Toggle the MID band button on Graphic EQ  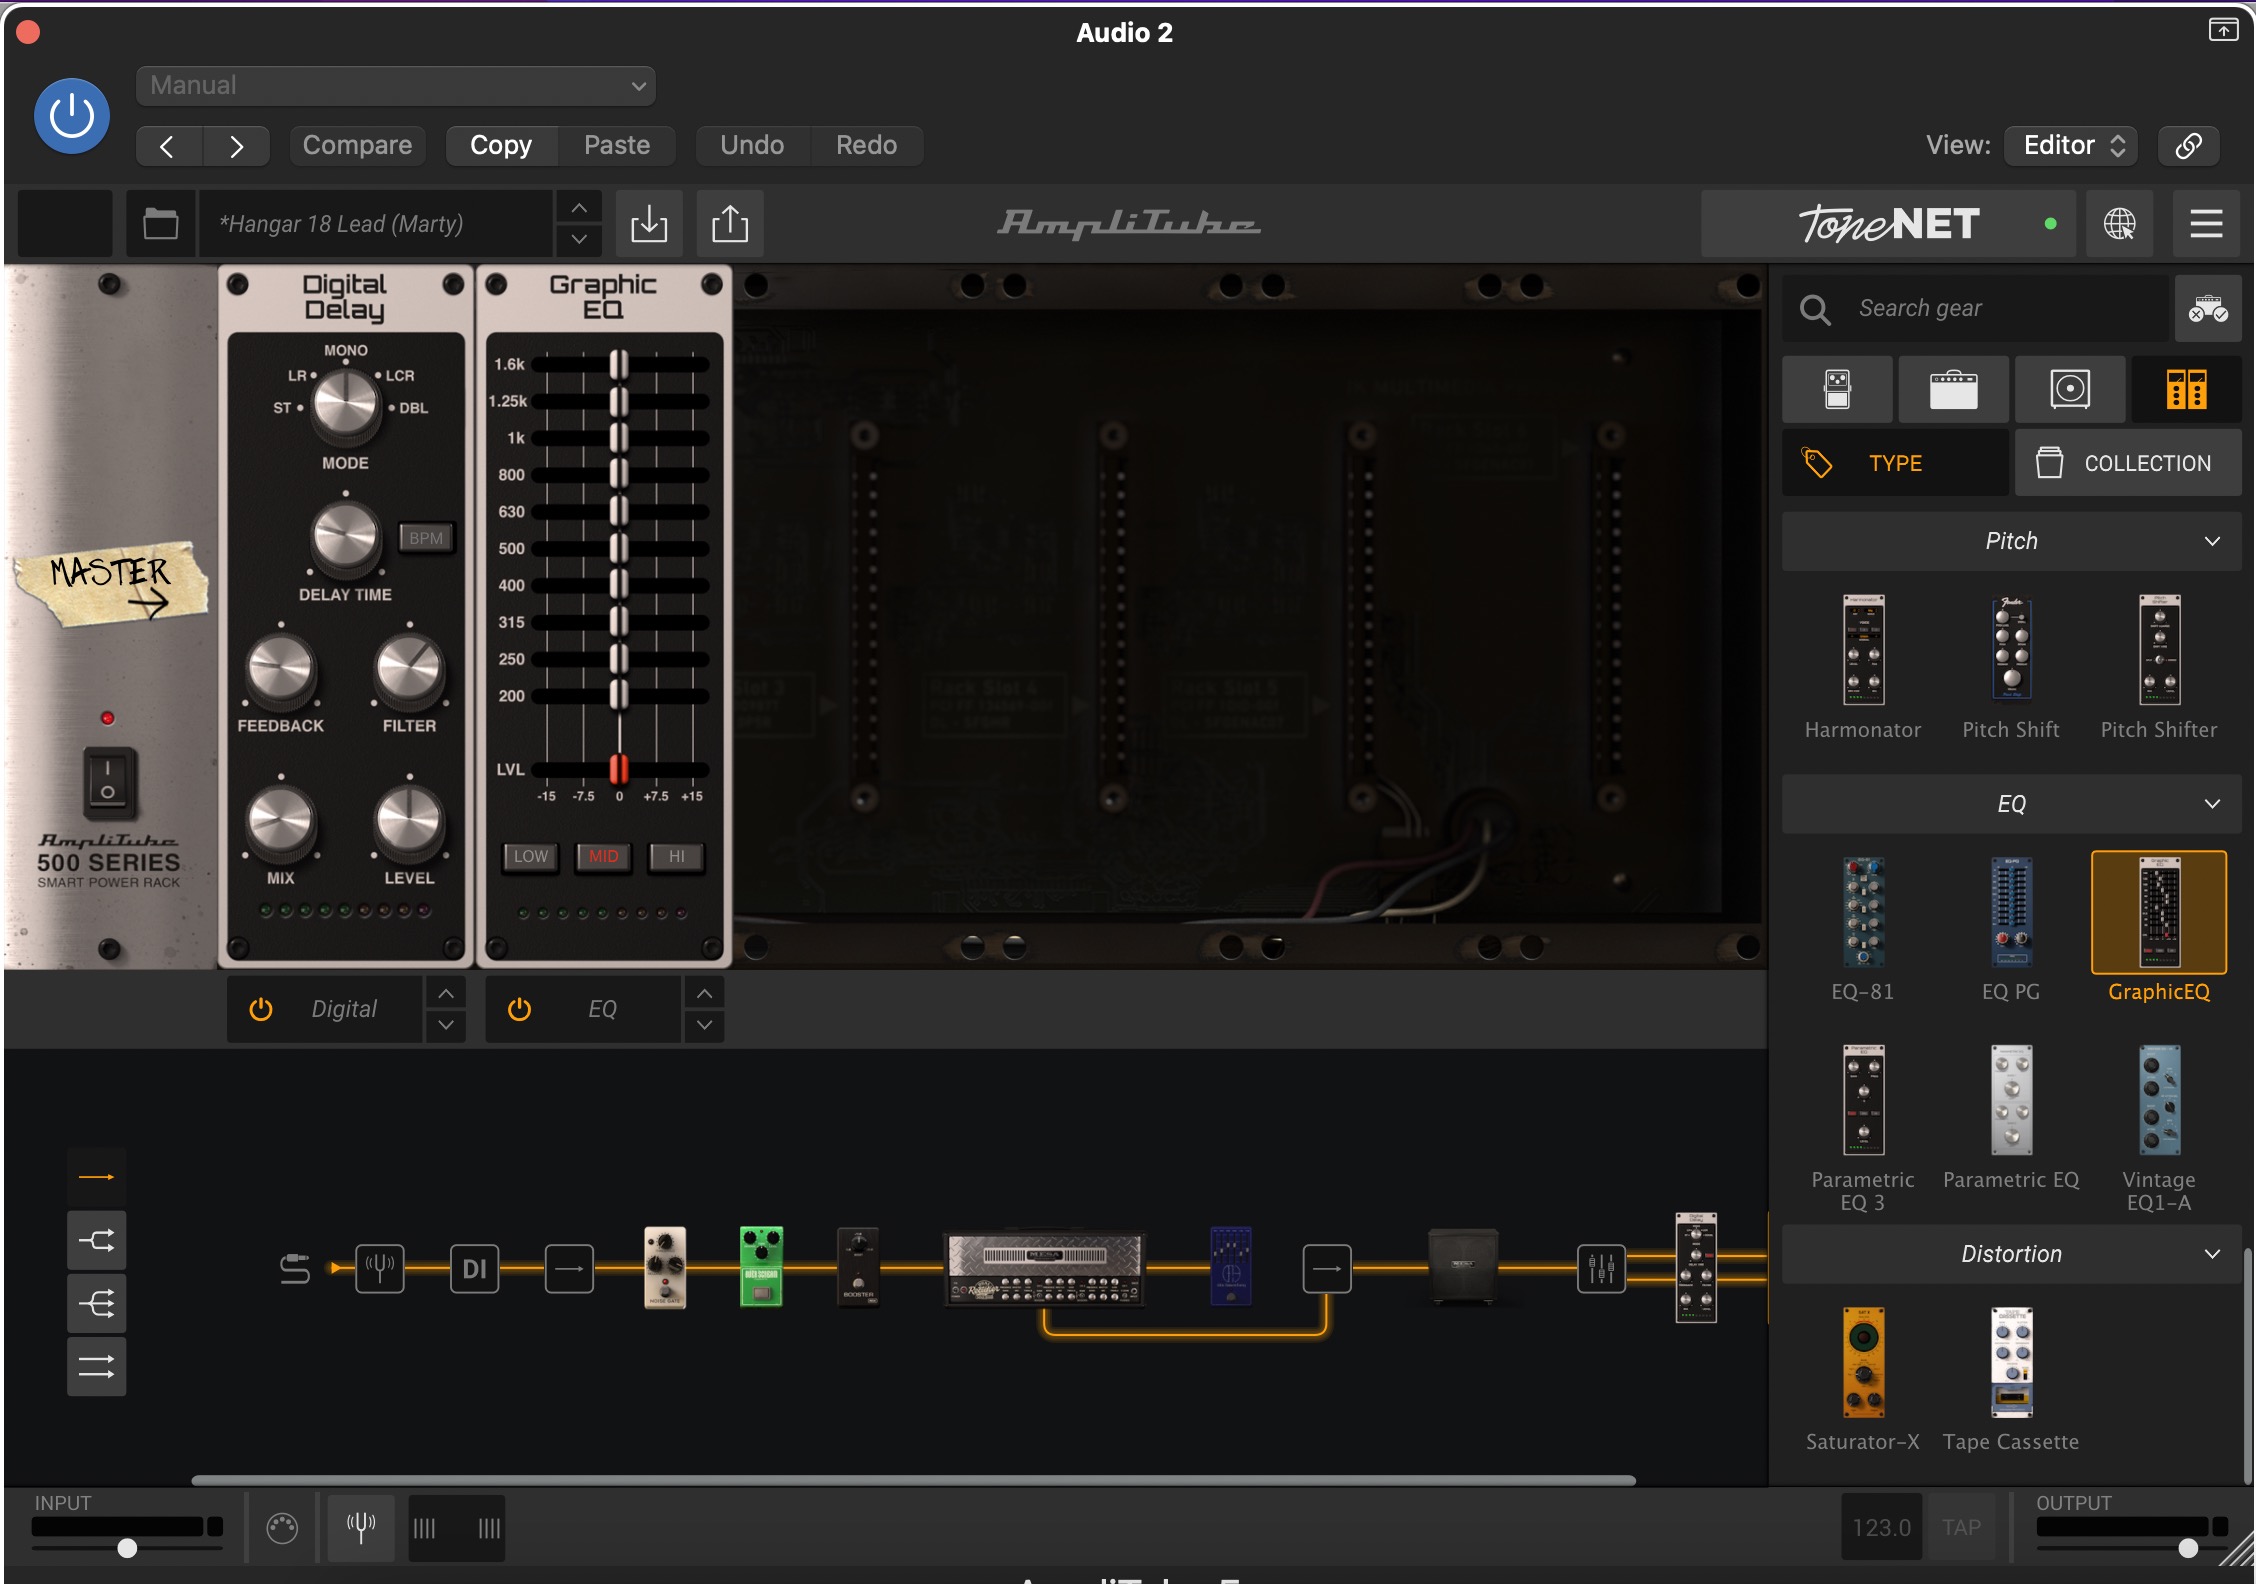603,856
